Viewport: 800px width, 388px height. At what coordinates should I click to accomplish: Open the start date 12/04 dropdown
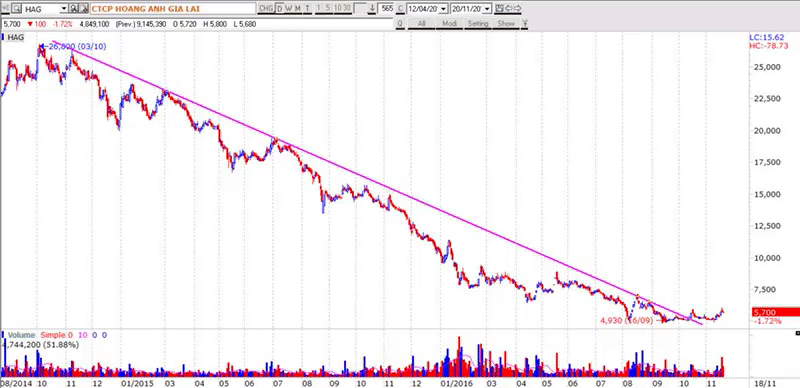443,9
